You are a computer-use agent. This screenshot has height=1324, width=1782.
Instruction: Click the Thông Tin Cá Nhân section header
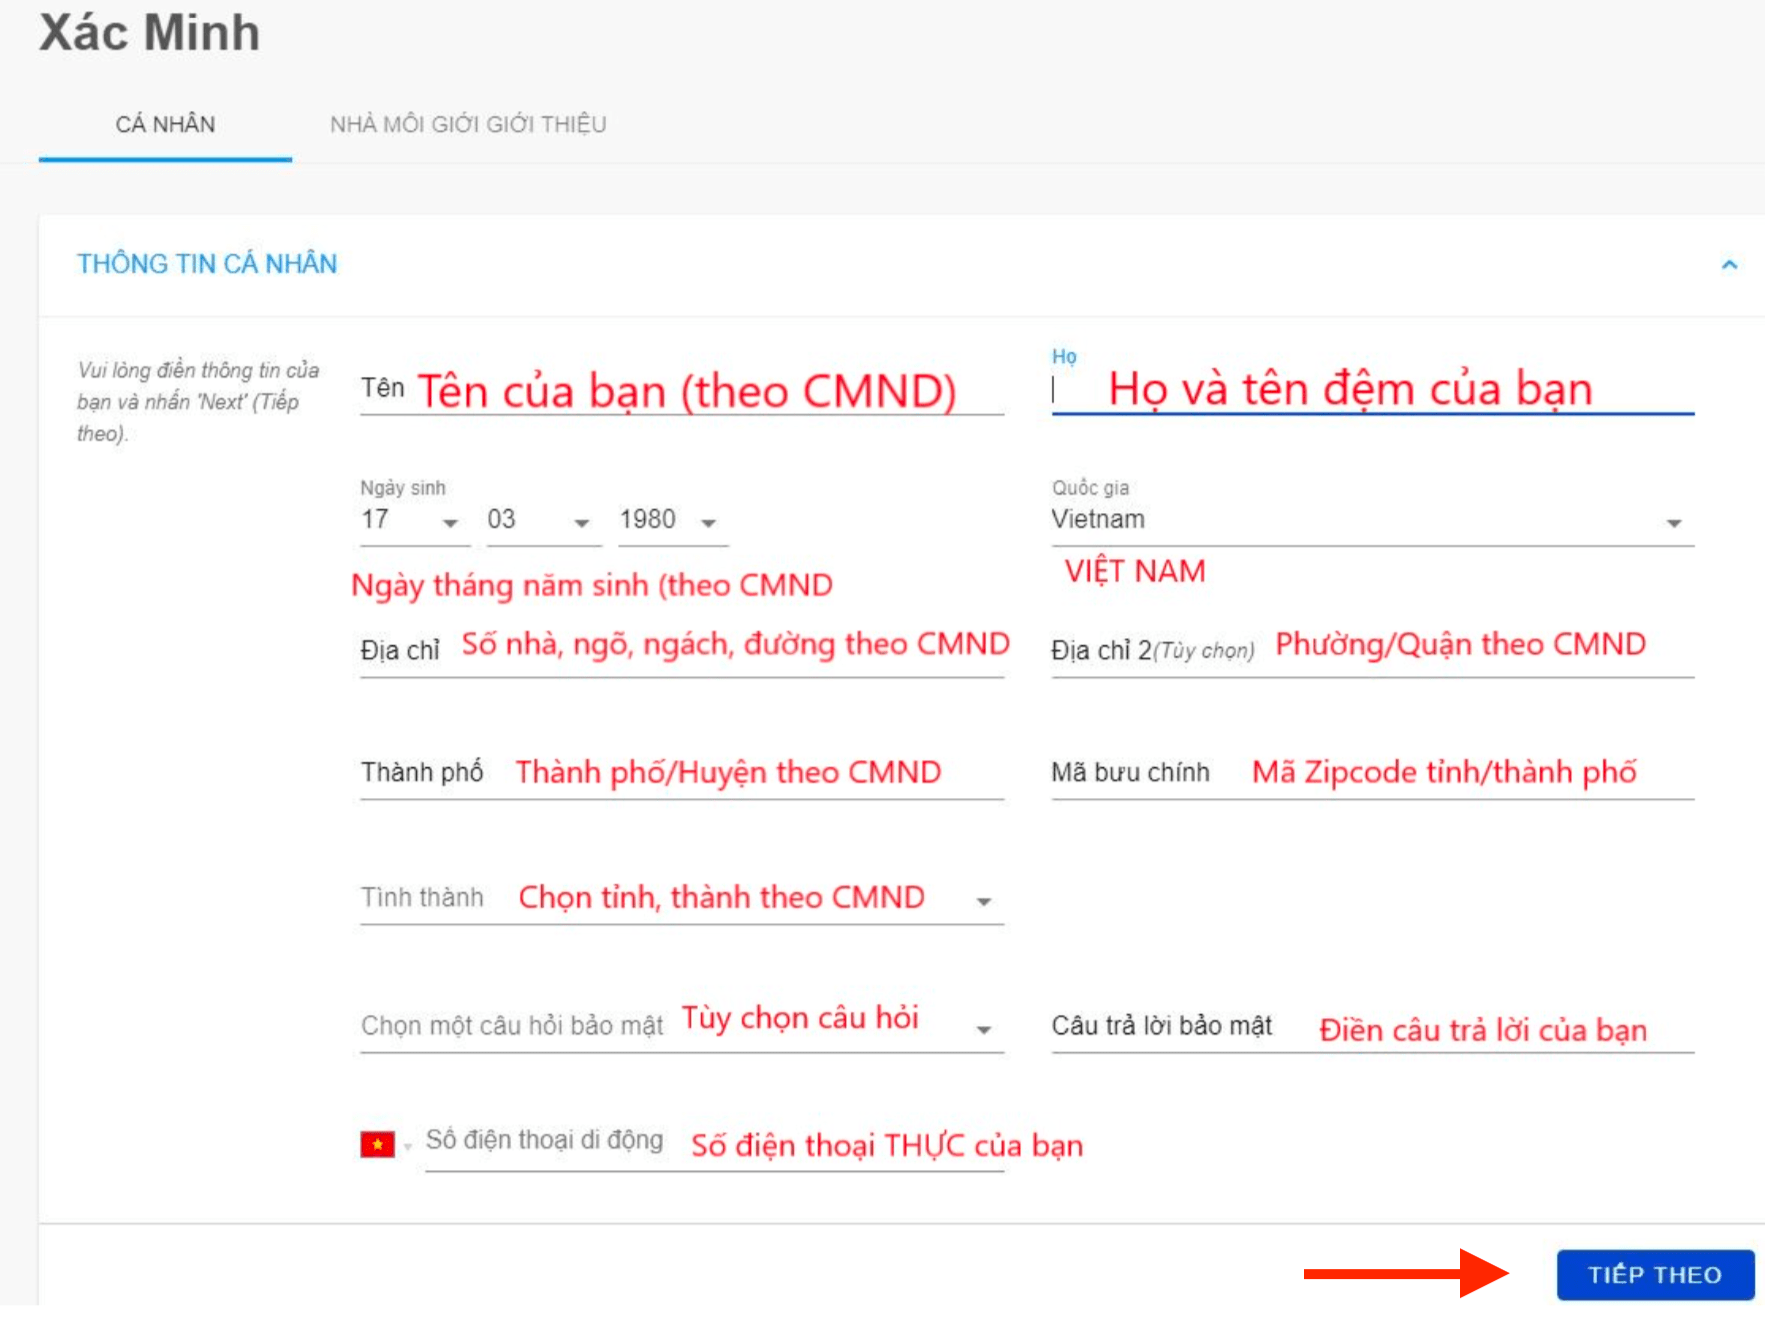pyautogui.click(x=208, y=265)
